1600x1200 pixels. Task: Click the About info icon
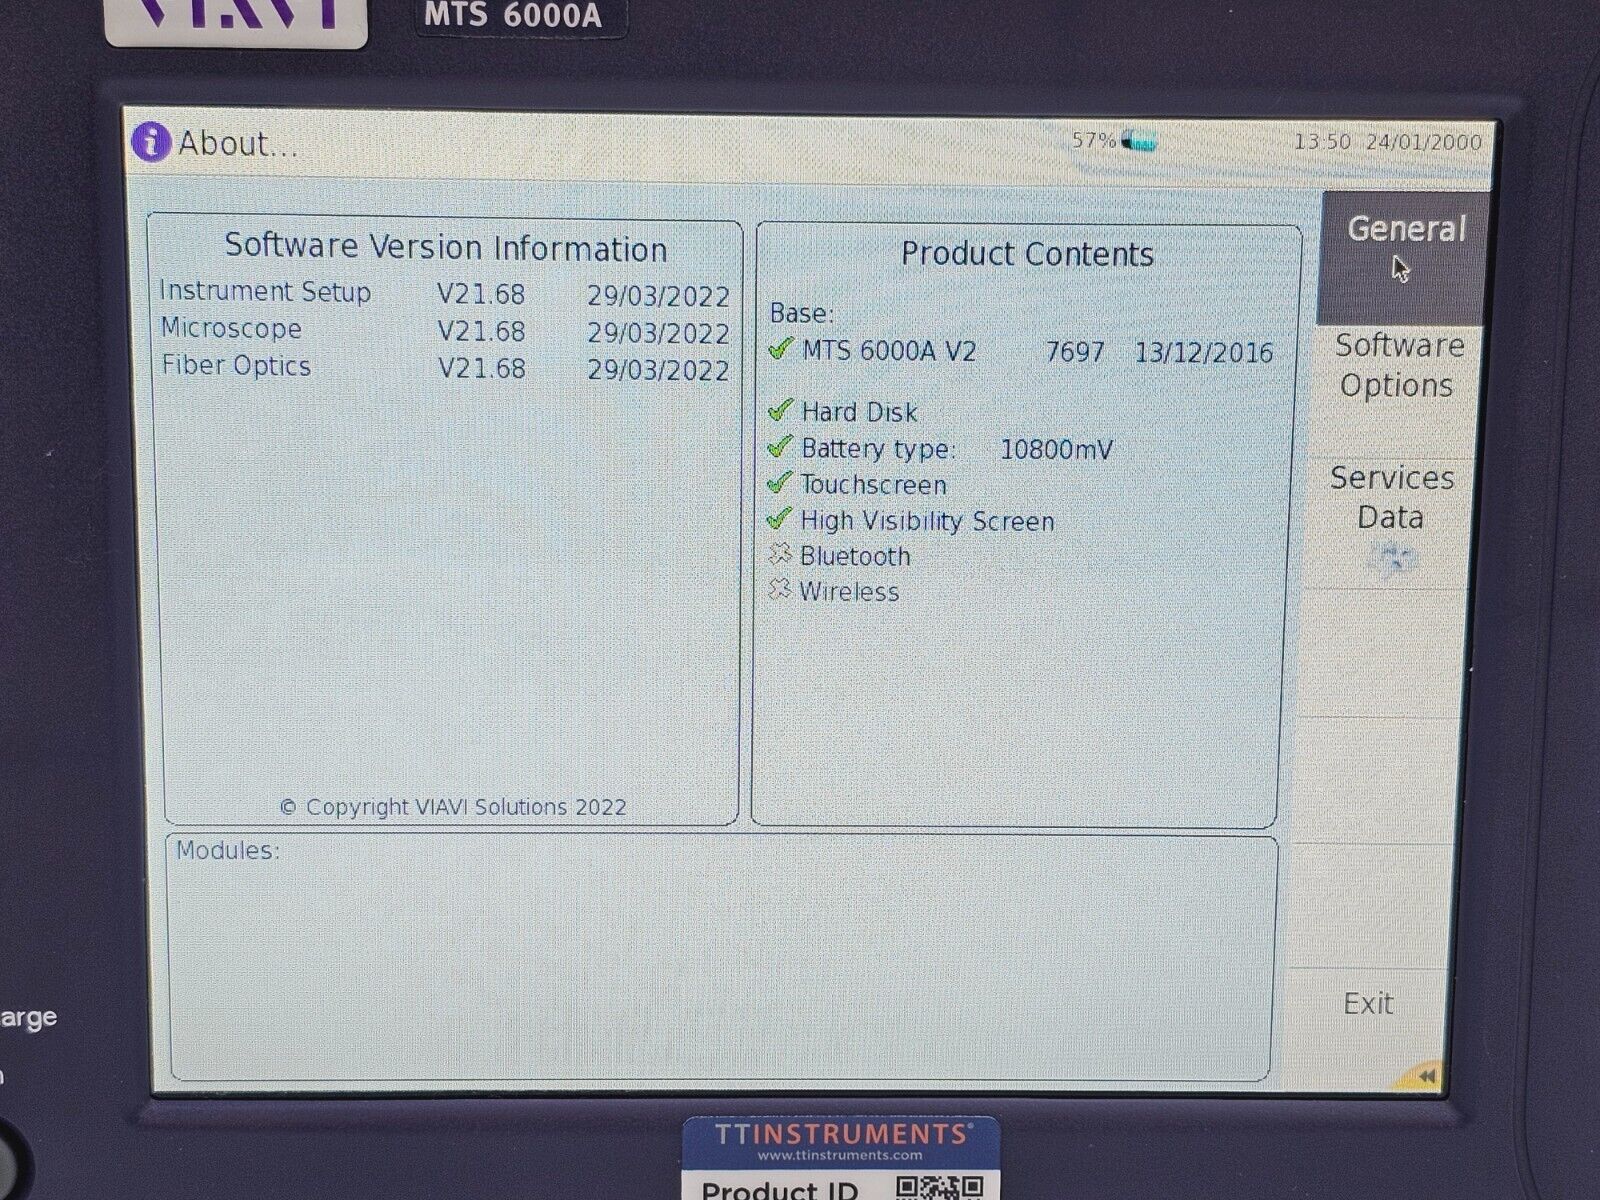pyautogui.click(x=150, y=142)
